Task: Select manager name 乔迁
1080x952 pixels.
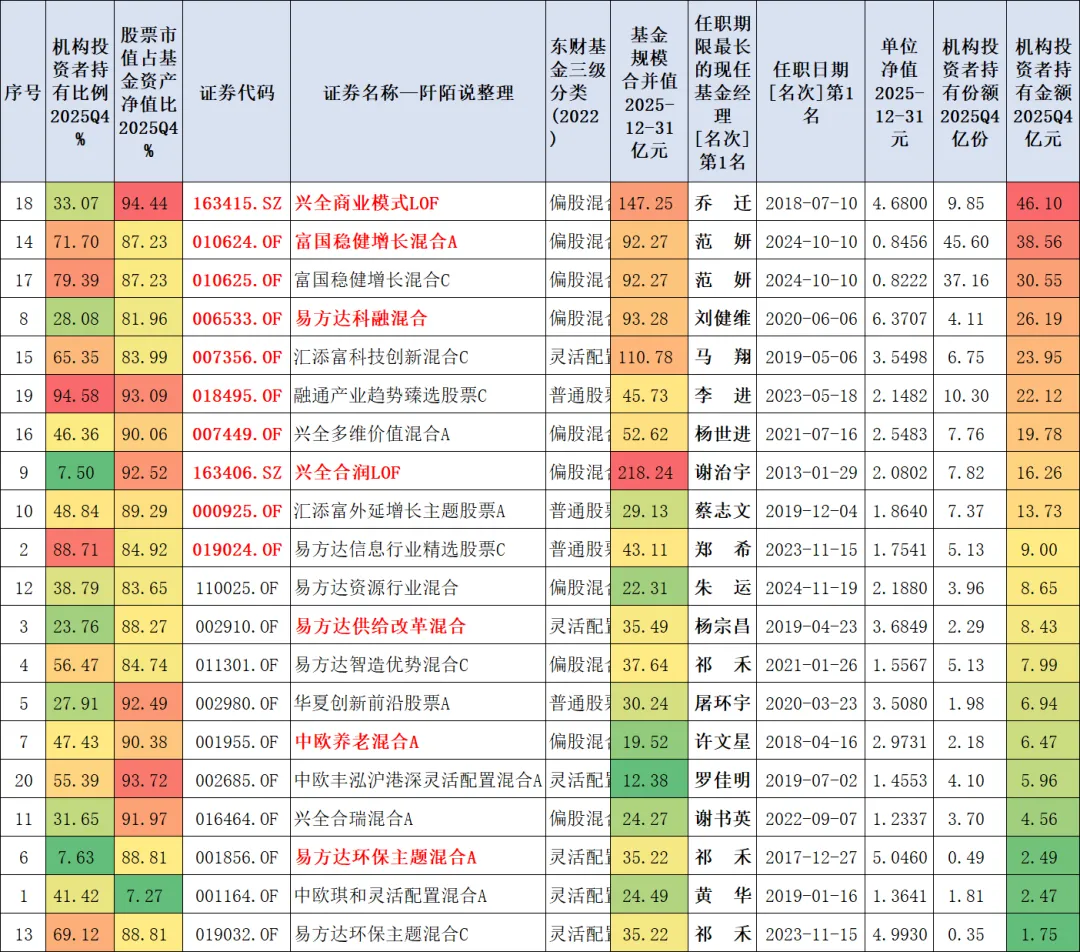Action: point(723,203)
